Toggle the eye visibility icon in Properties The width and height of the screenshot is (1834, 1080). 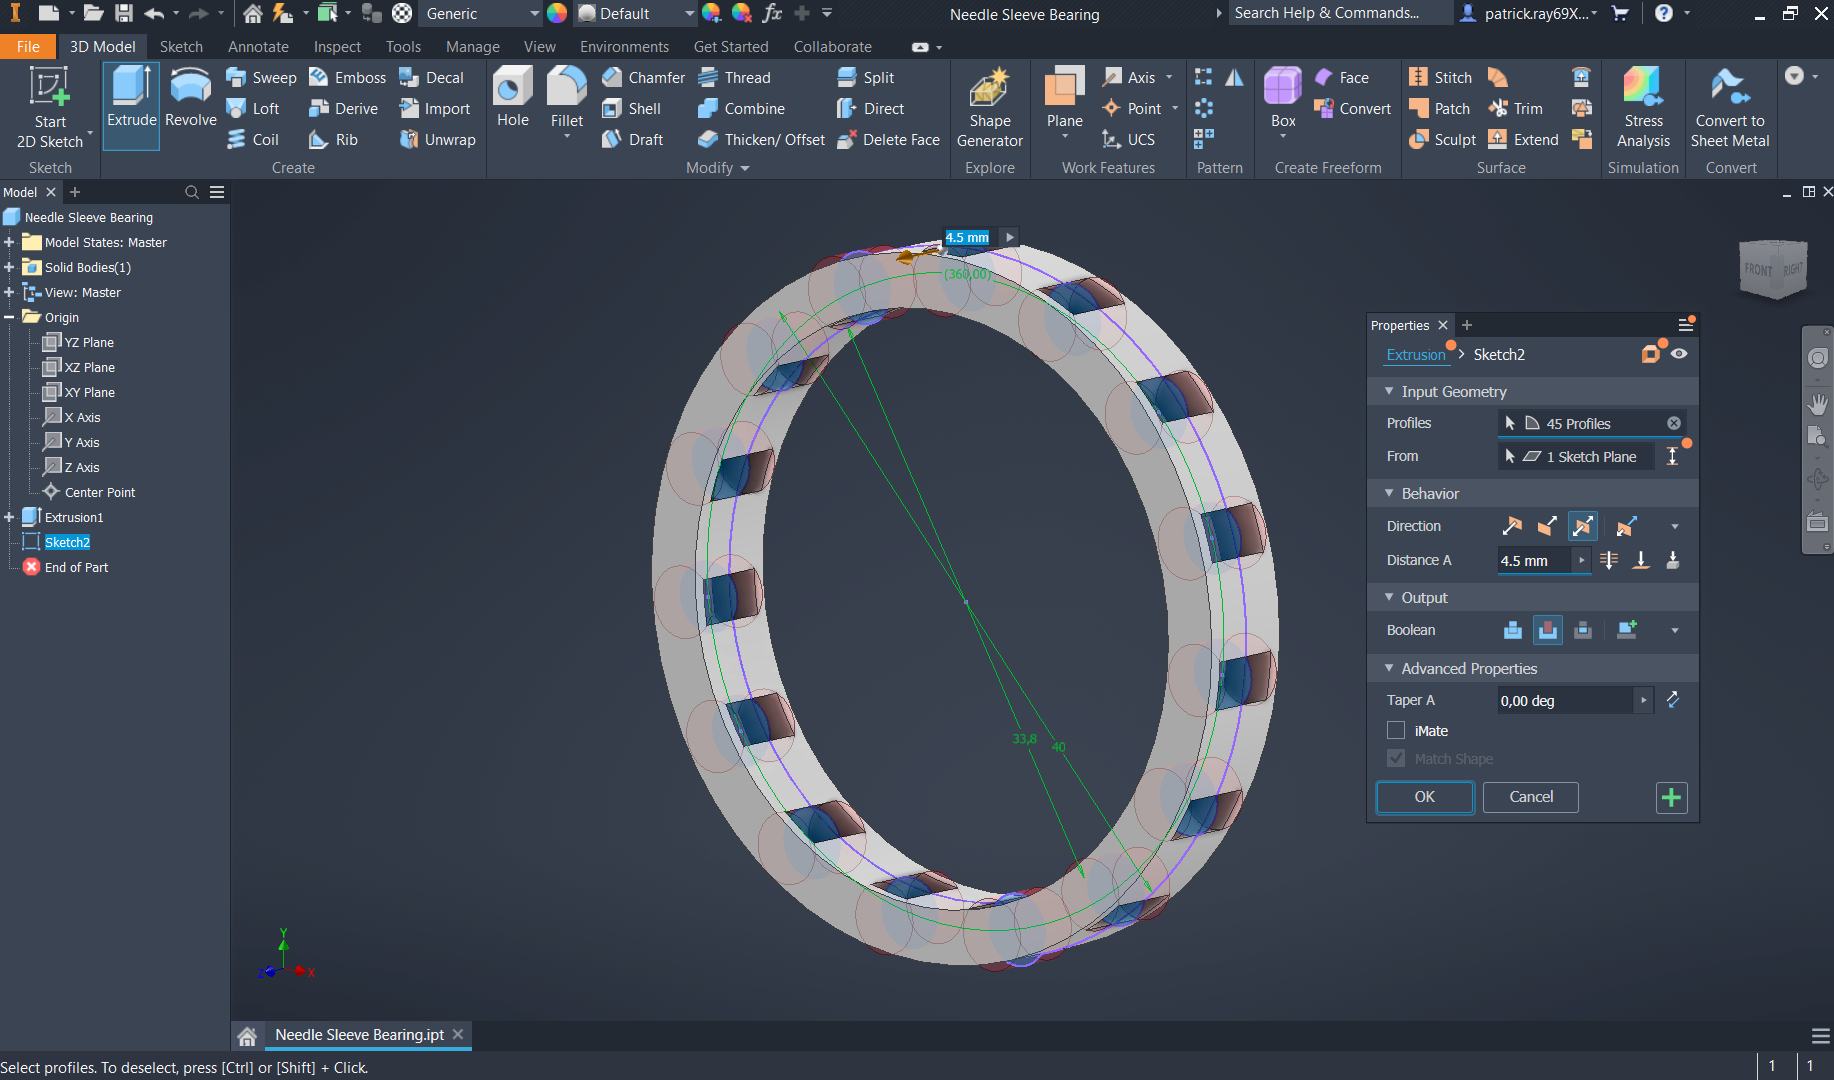[x=1679, y=354]
